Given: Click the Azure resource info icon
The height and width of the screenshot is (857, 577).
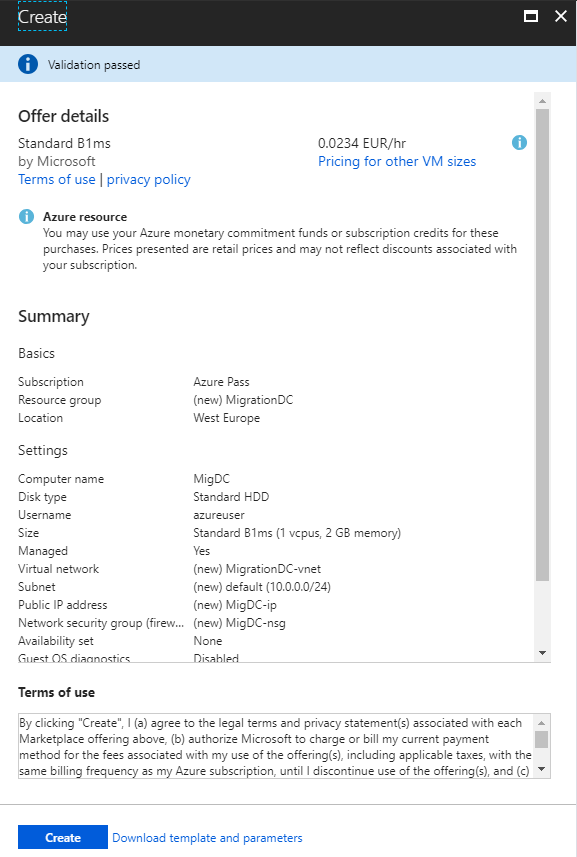Looking at the screenshot, I should click(26, 216).
